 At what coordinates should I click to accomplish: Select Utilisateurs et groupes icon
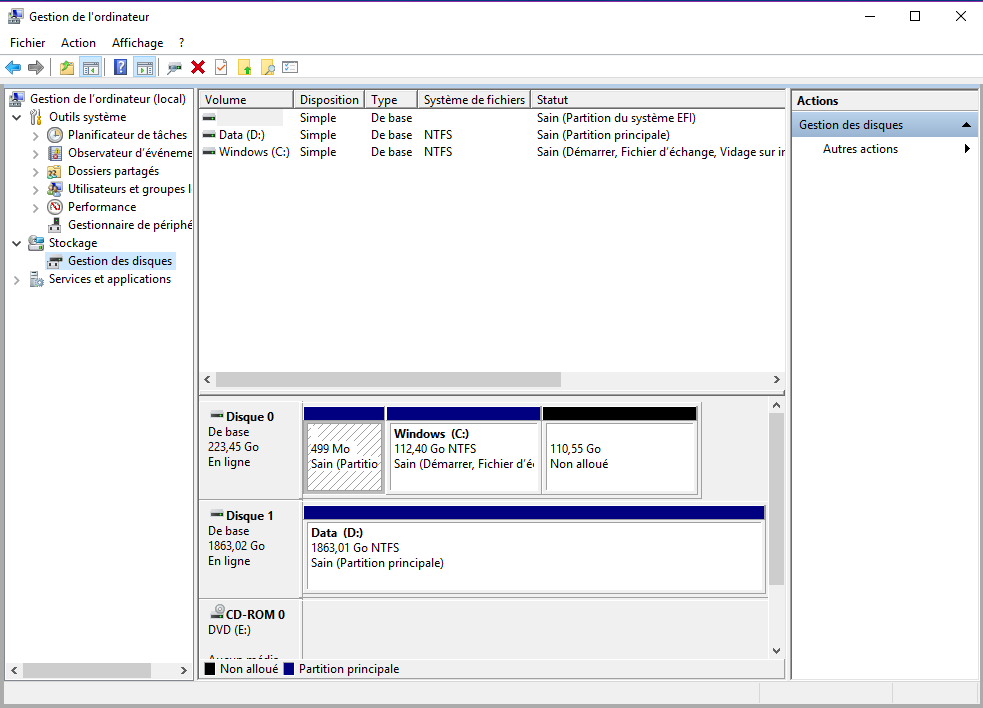(x=55, y=189)
